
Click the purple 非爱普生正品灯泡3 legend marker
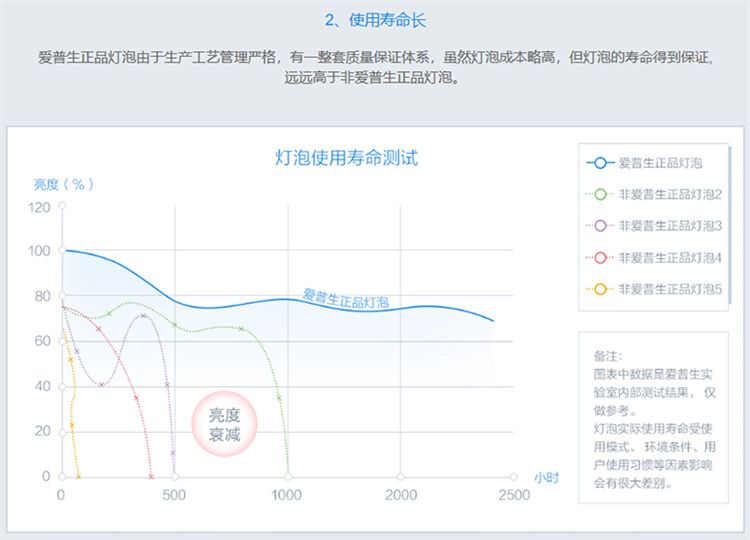coord(600,226)
